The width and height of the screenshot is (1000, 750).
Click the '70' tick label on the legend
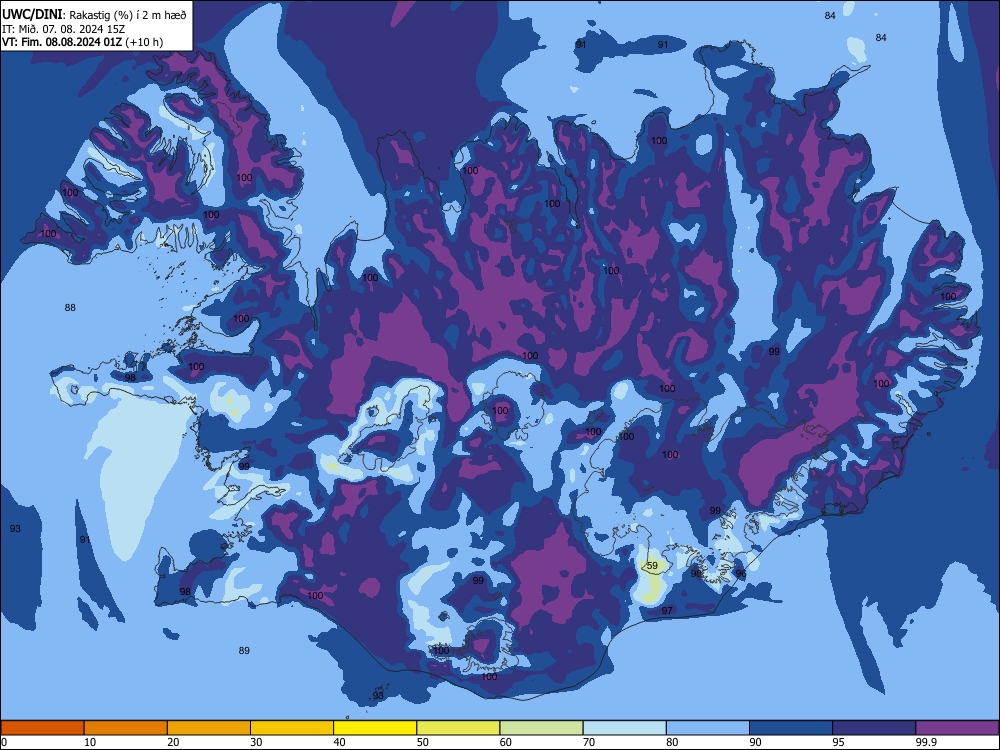(589, 742)
